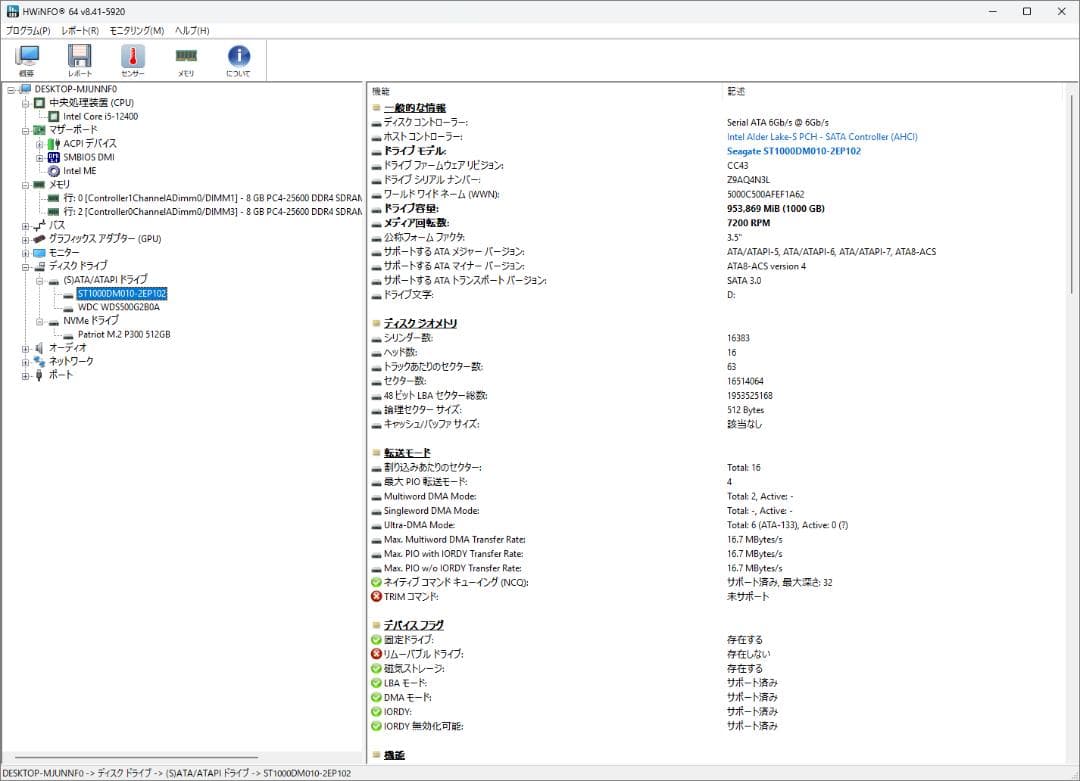Click the Intel Alder Lake-S PCH SATA Controller link
Viewport: 1080px width, 781px height.
point(821,137)
